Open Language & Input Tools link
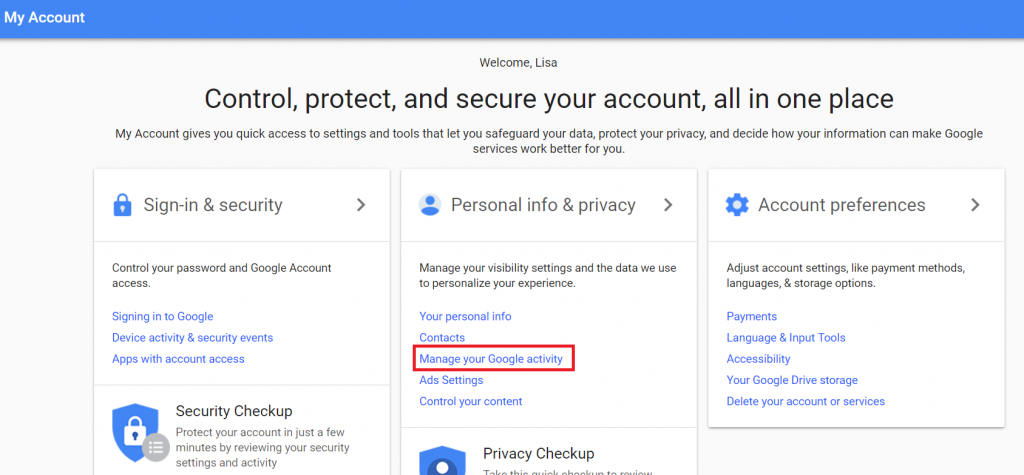The image size is (1024, 475). tap(786, 338)
